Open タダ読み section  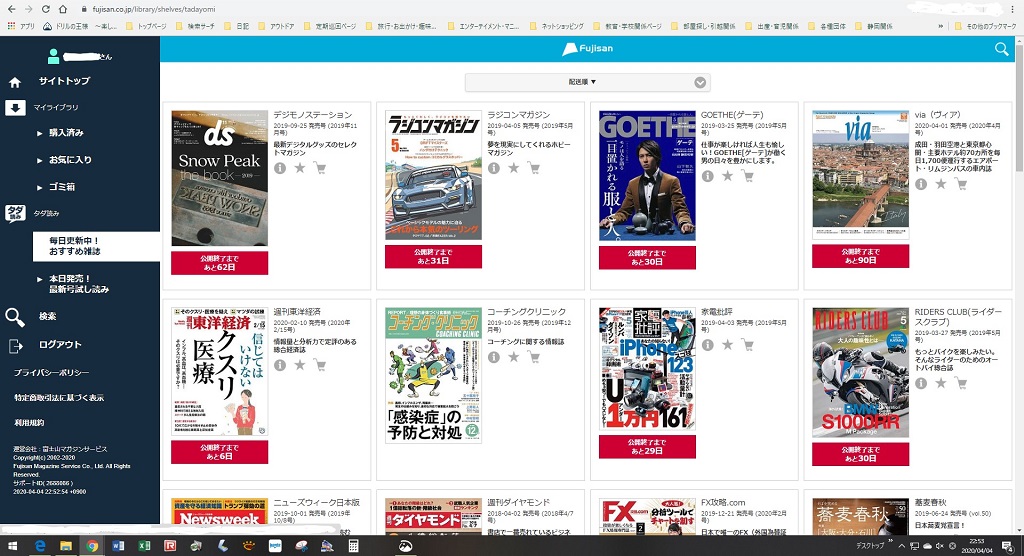tap(46, 213)
